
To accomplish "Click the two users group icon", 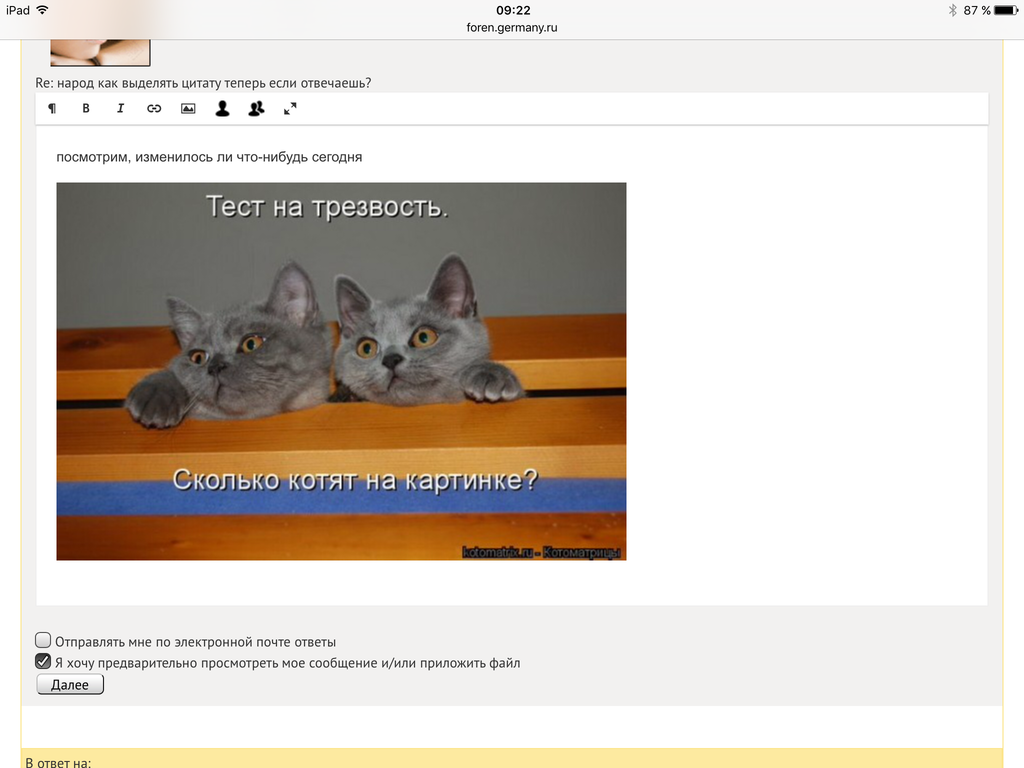I will tap(256, 109).
